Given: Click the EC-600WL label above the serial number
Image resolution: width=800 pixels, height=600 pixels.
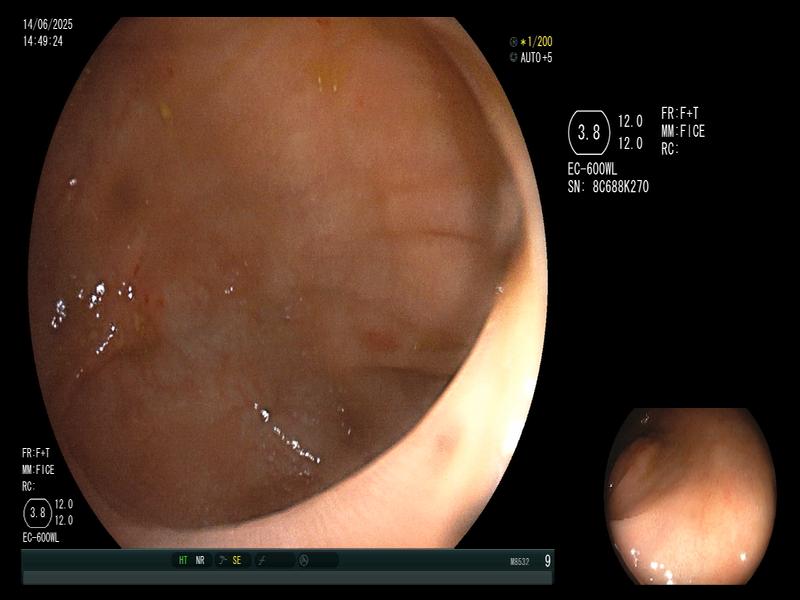Looking at the screenshot, I should [592, 169].
